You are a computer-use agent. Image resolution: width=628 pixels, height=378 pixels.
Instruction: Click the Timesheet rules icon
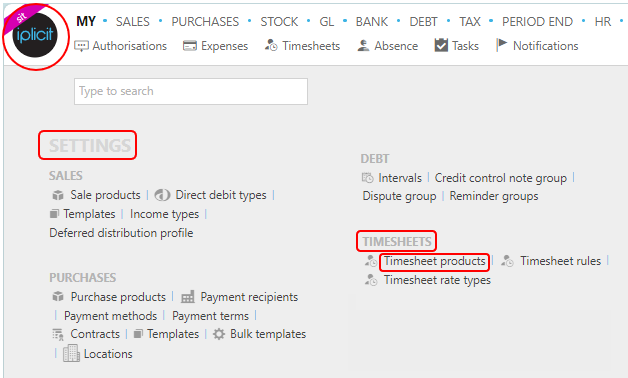click(507, 261)
